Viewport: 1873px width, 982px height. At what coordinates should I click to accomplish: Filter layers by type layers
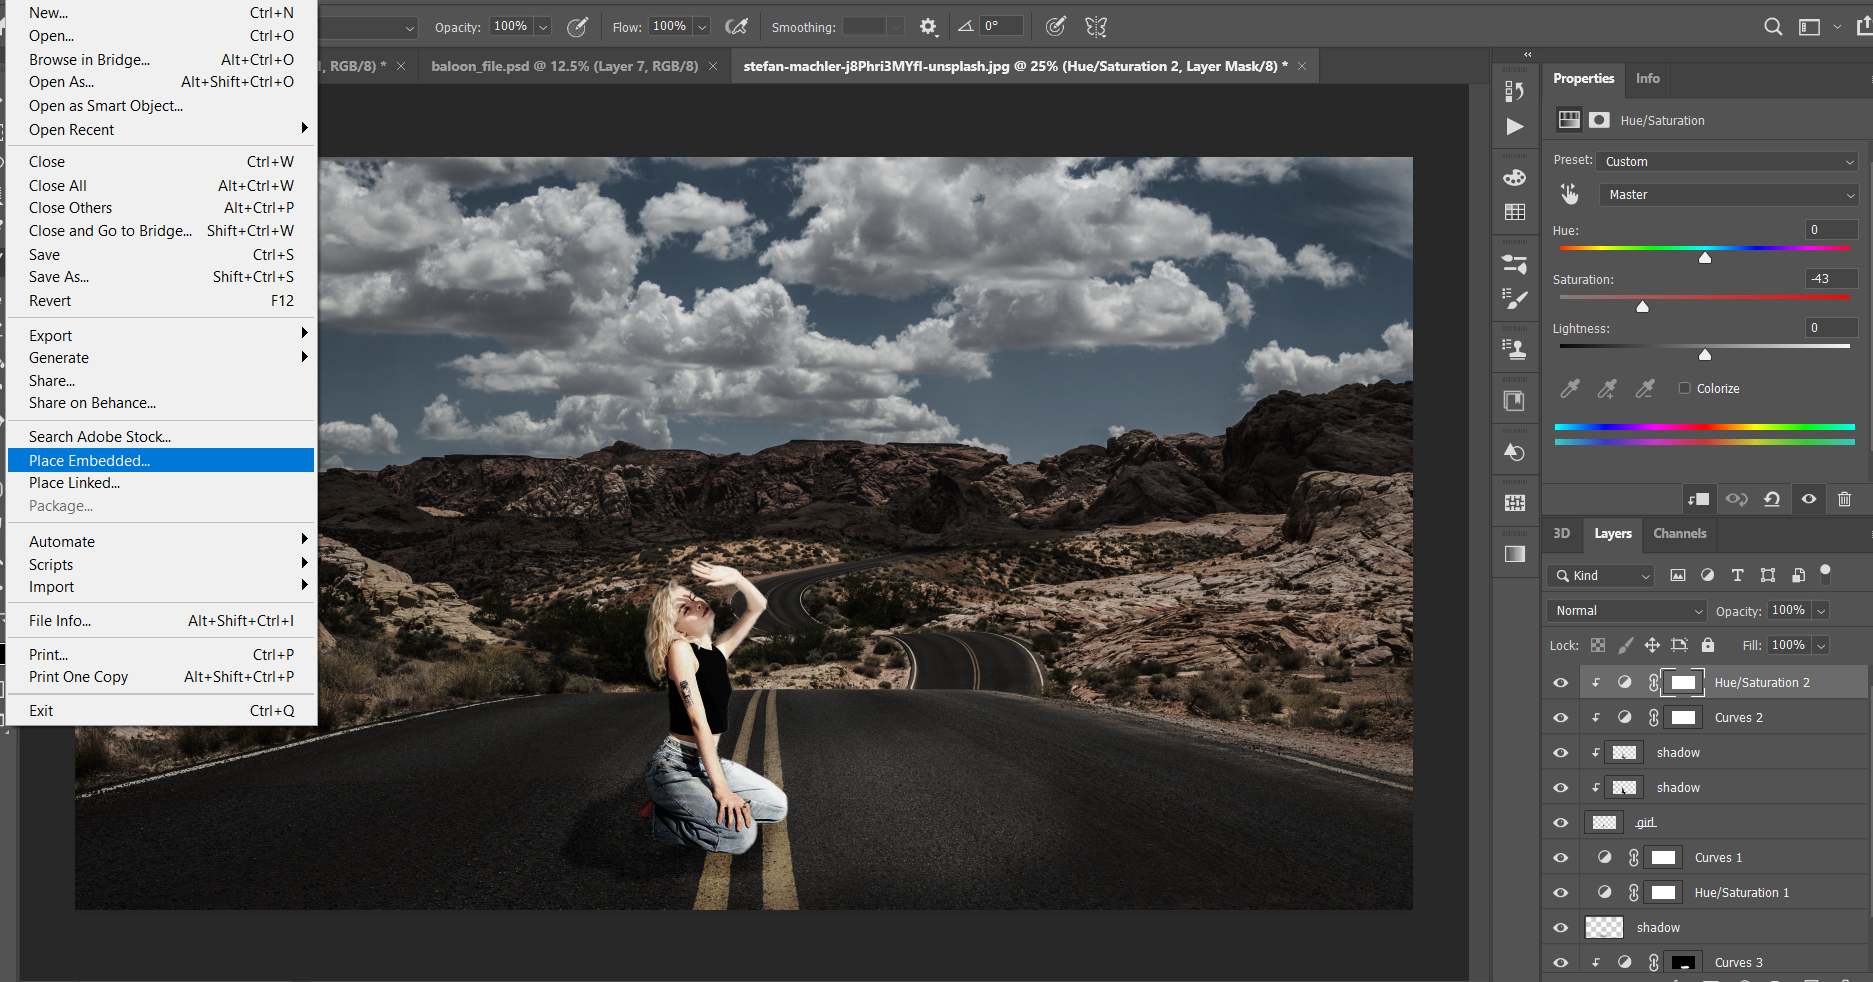pyautogui.click(x=1737, y=575)
